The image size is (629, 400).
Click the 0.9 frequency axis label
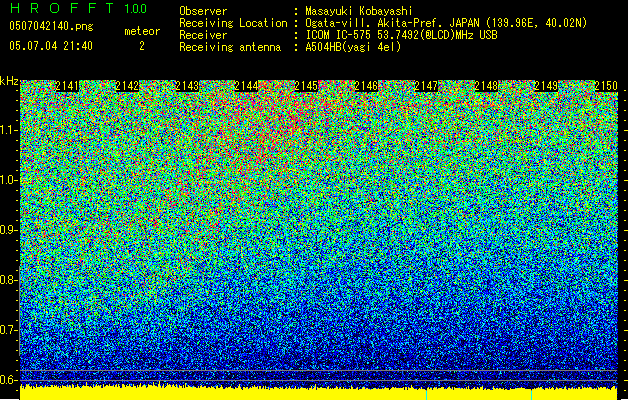pyautogui.click(x=8, y=230)
